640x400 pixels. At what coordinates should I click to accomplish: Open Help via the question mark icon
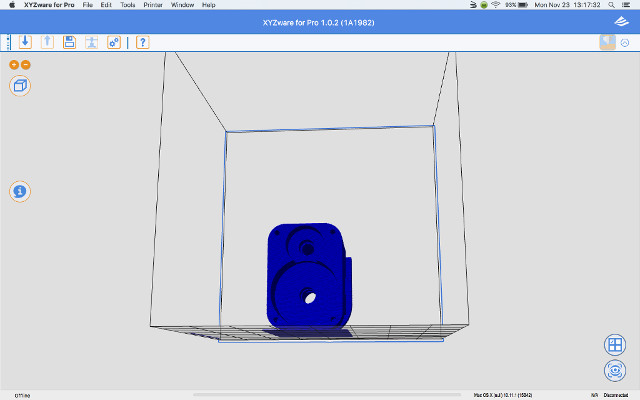pos(142,42)
